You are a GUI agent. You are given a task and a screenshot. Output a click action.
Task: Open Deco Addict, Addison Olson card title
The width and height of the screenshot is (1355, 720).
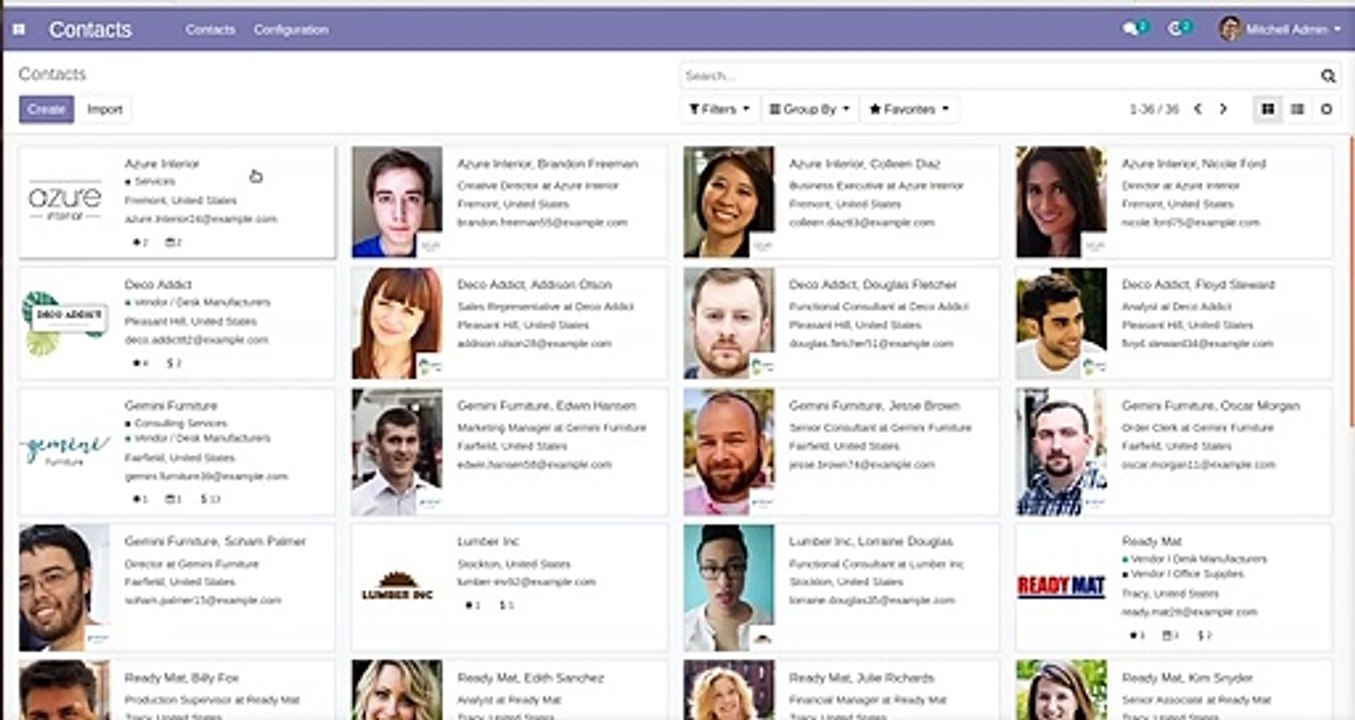click(x=534, y=284)
